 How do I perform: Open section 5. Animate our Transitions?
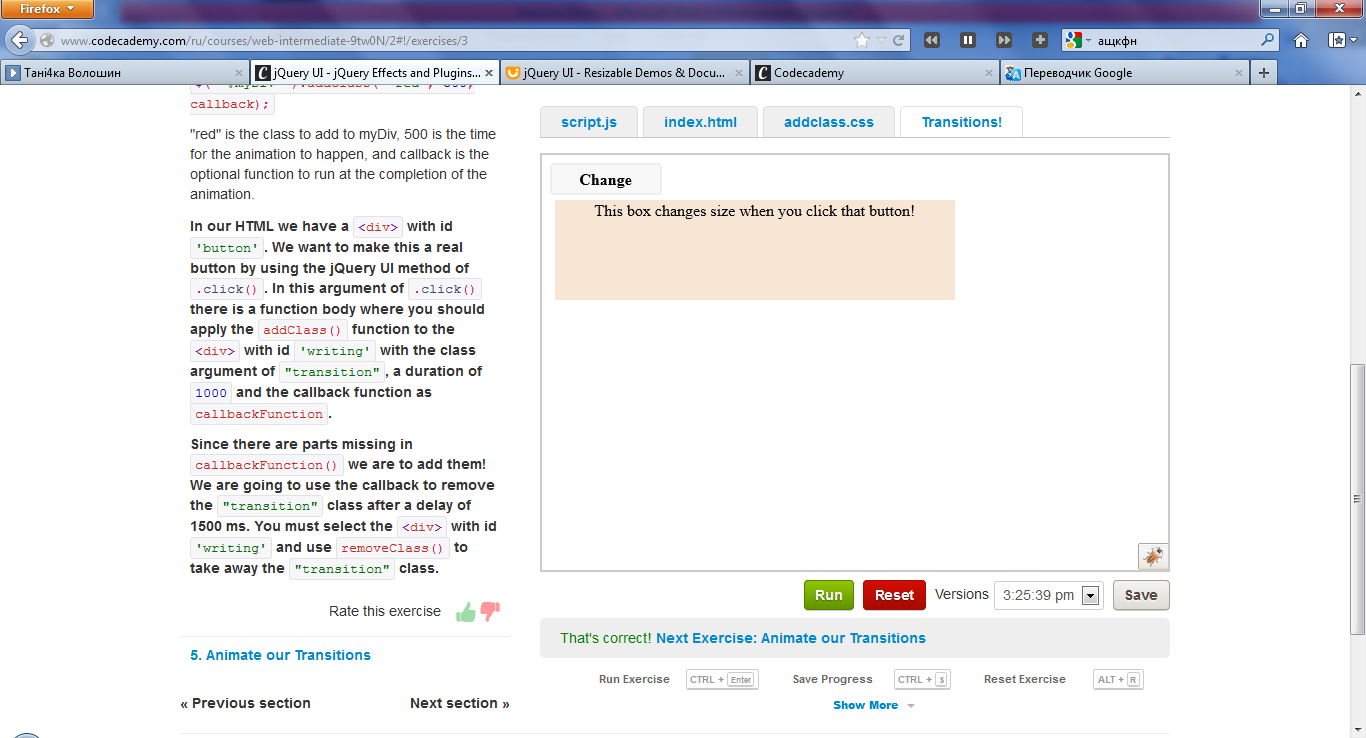tap(281, 655)
